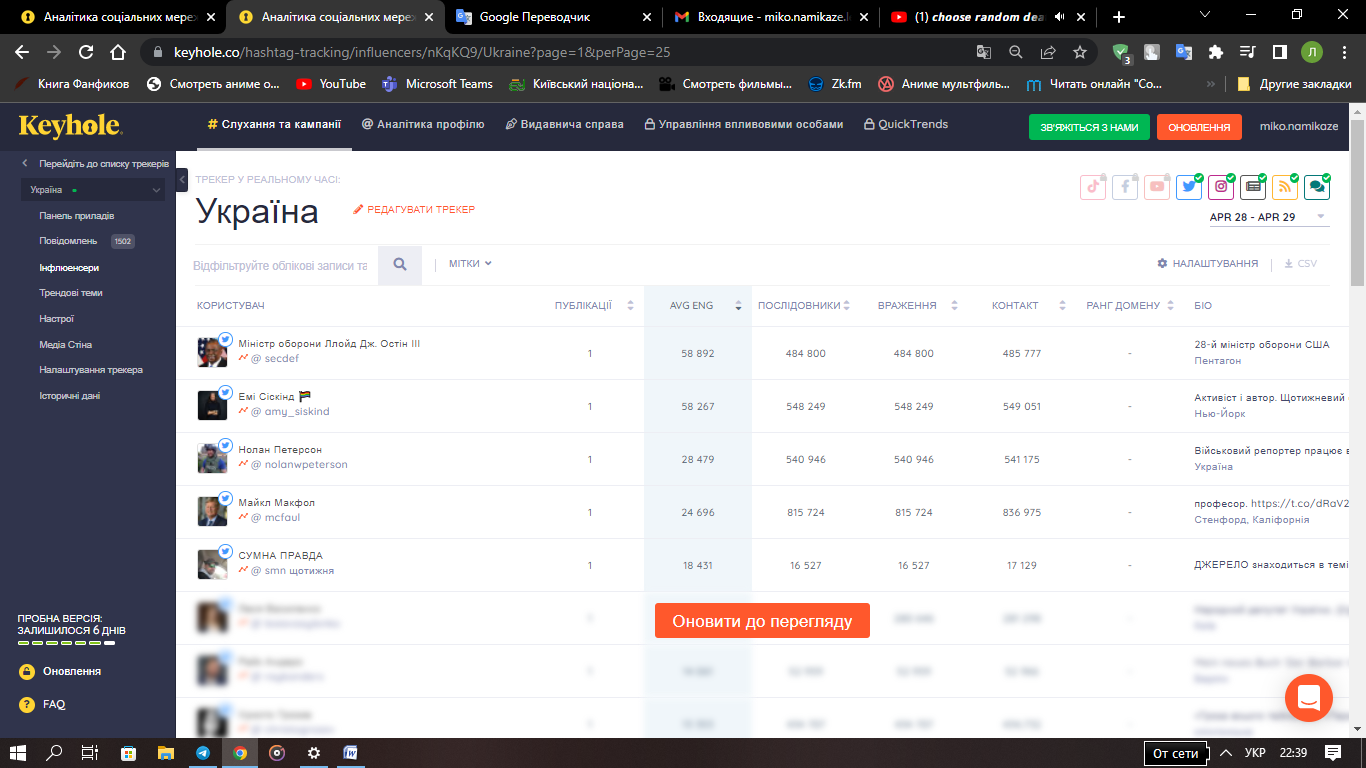Open Chrome's three-dot menu
This screenshot has height=768, width=1366.
pos(1343,52)
